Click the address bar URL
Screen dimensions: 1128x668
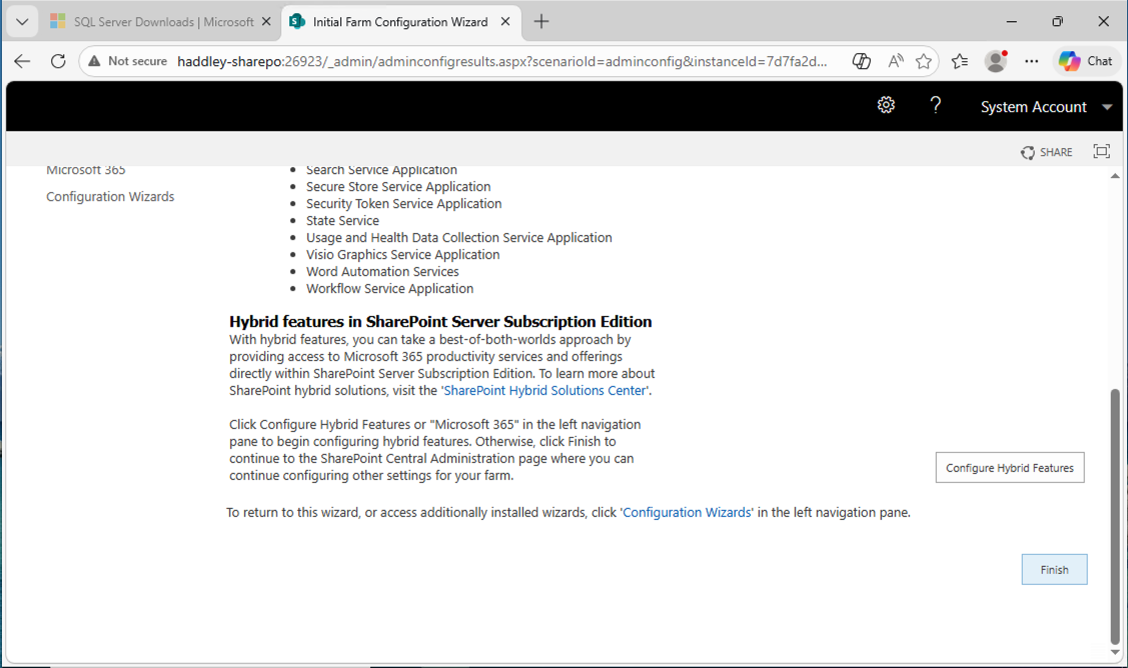tap(502, 61)
